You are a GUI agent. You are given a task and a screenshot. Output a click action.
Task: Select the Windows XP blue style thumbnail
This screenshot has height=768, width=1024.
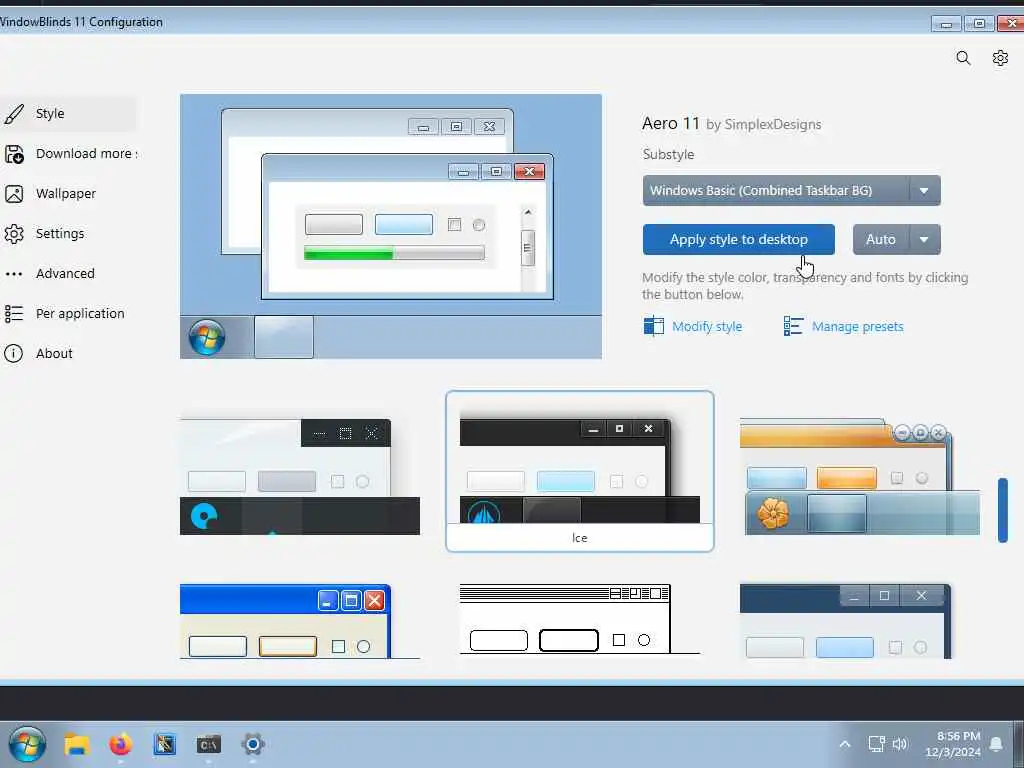coord(300,621)
